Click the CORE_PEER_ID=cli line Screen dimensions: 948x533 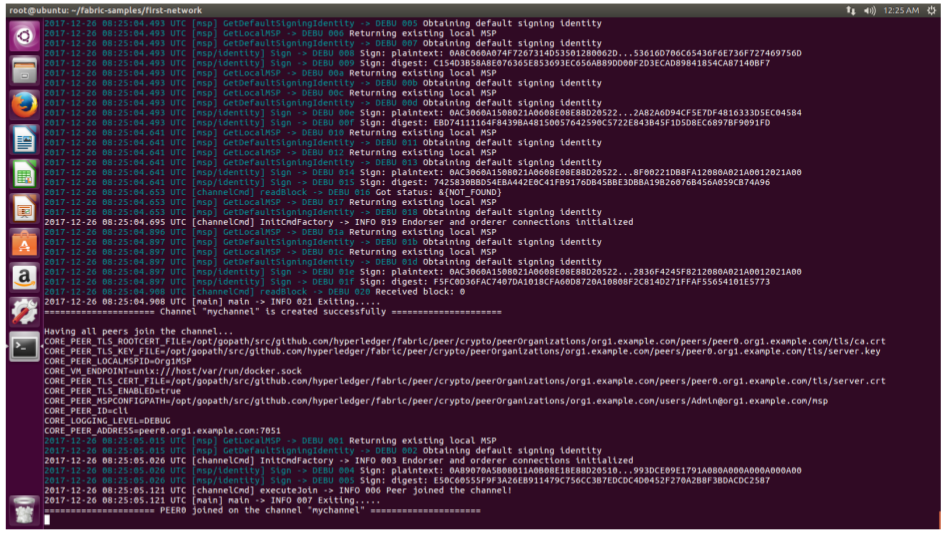pyautogui.click(x=86, y=411)
